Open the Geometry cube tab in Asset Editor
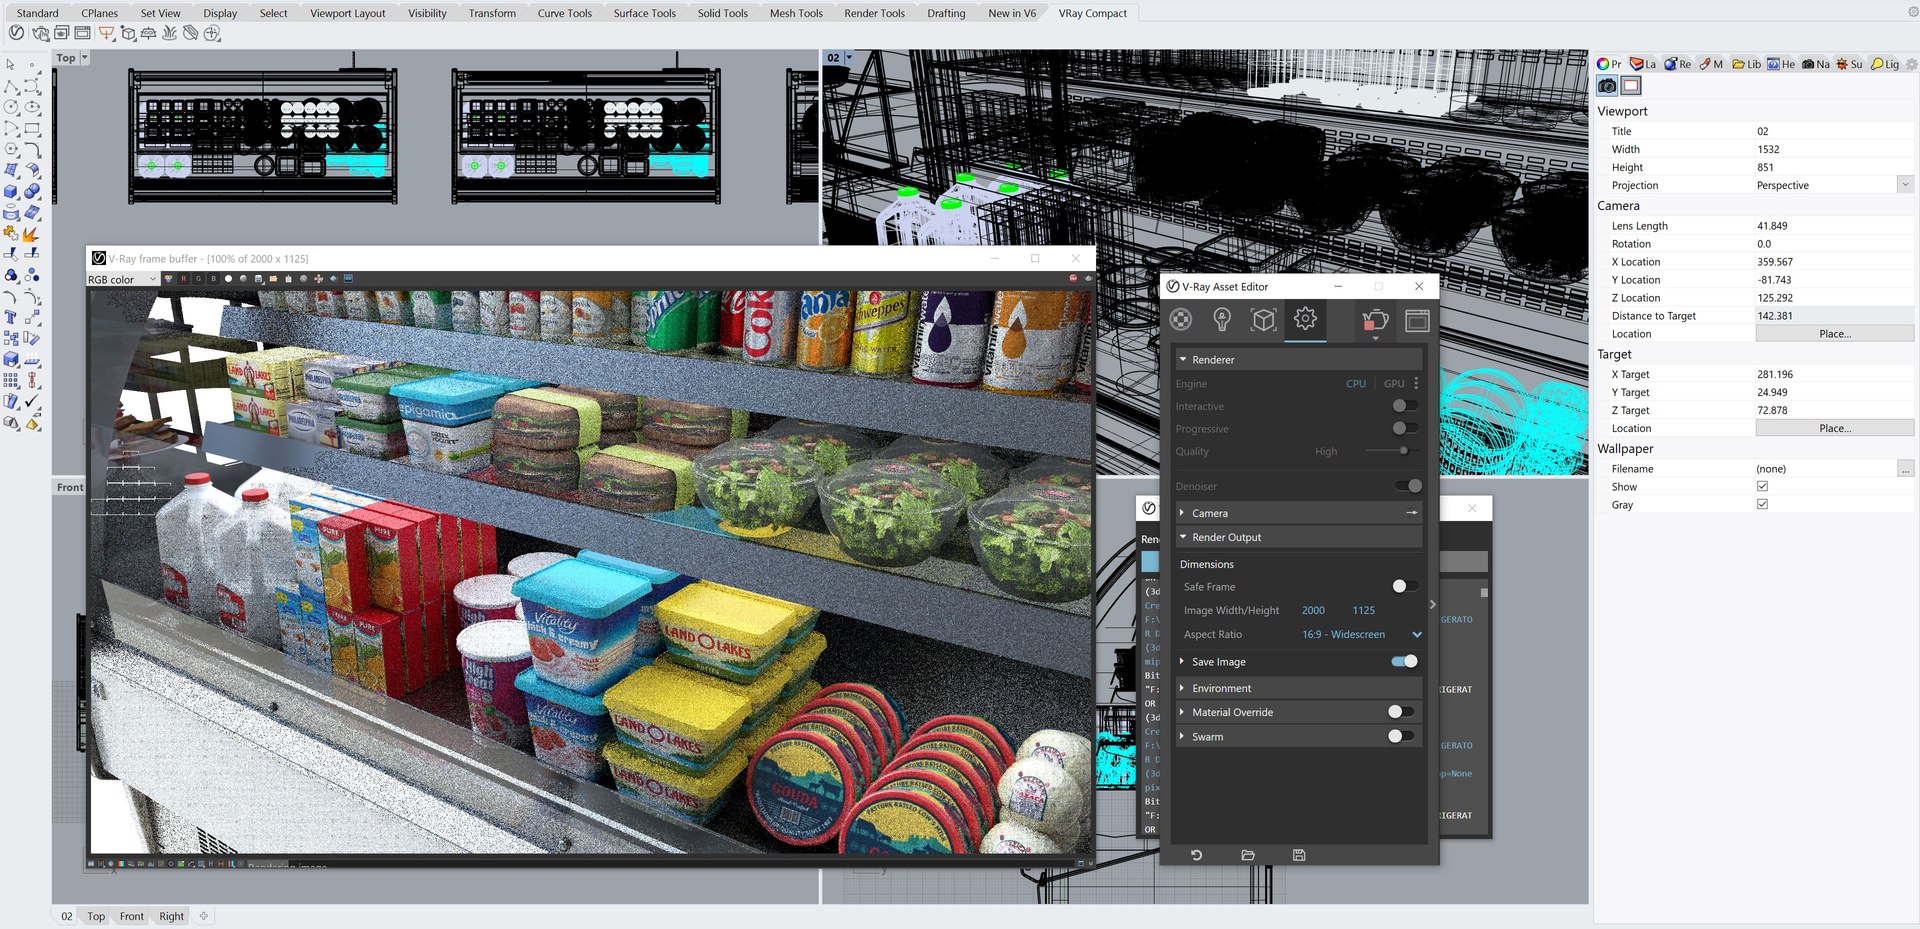Image resolution: width=1920 pixels, height=929 pixels. coord(1263,319)
